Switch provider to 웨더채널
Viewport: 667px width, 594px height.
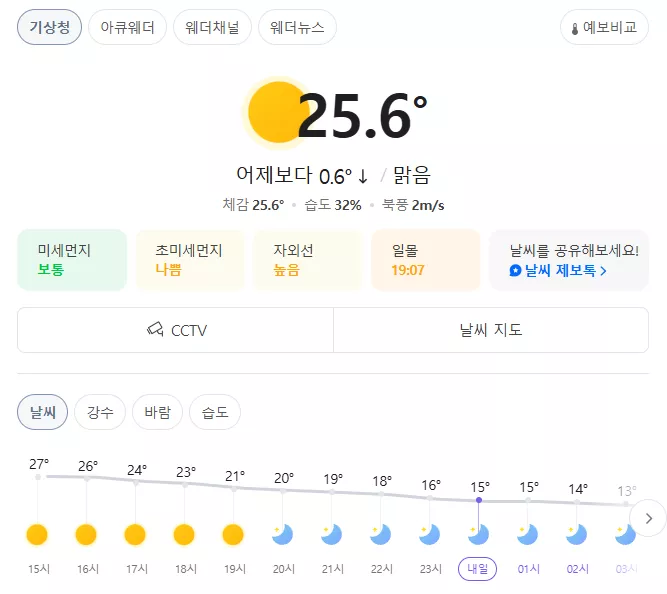coord(212,27)
